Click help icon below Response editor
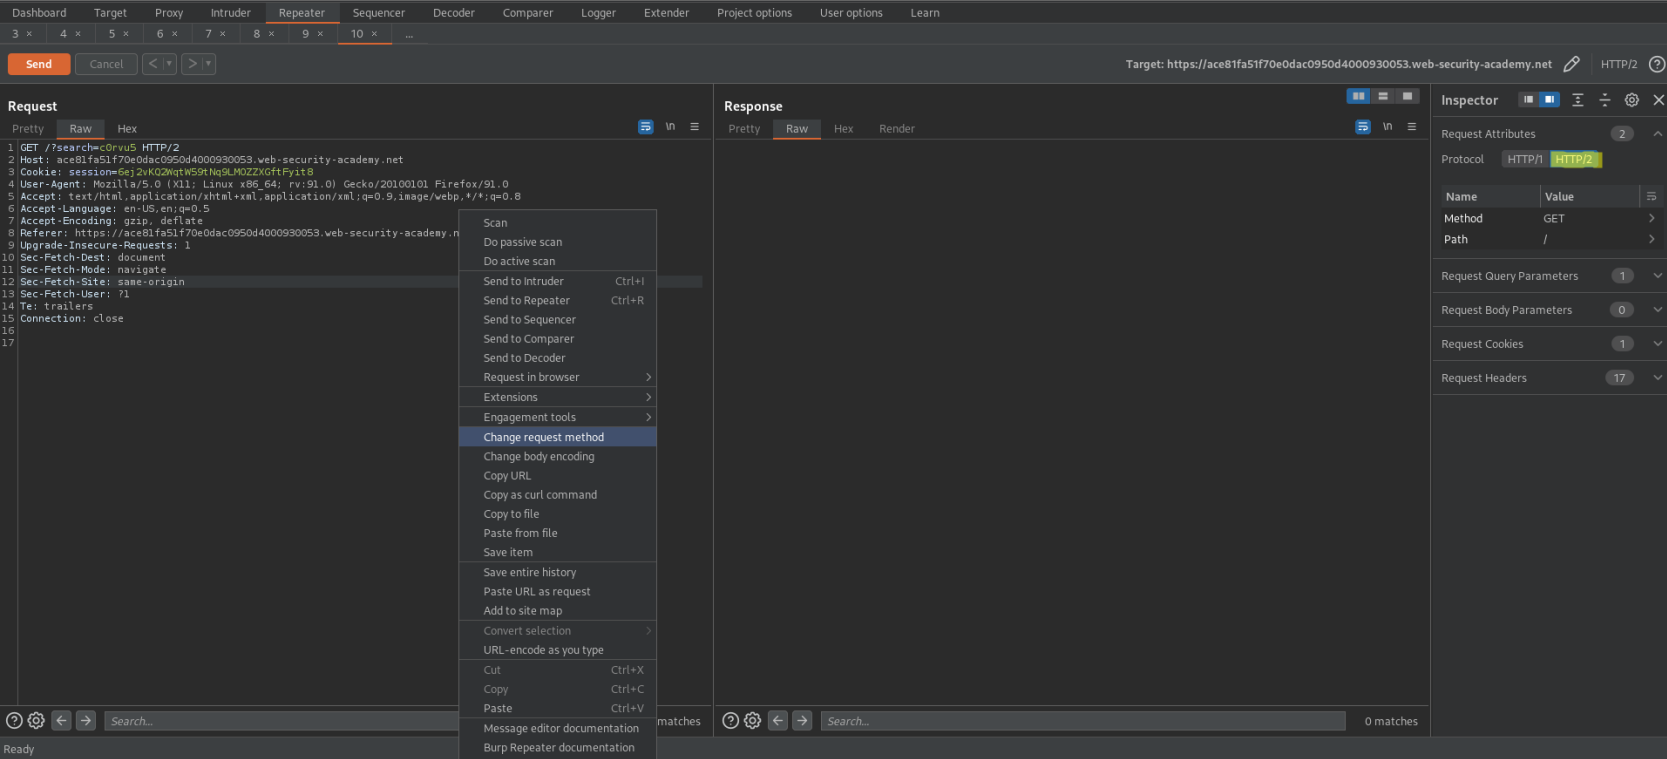1667x759 pixels. coord(730,720)
